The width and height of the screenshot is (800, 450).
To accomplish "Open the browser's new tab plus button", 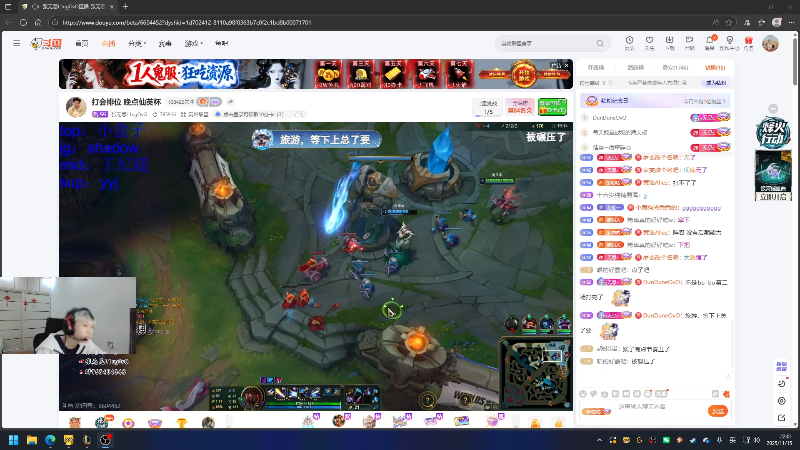I will [x=126, y=7].
